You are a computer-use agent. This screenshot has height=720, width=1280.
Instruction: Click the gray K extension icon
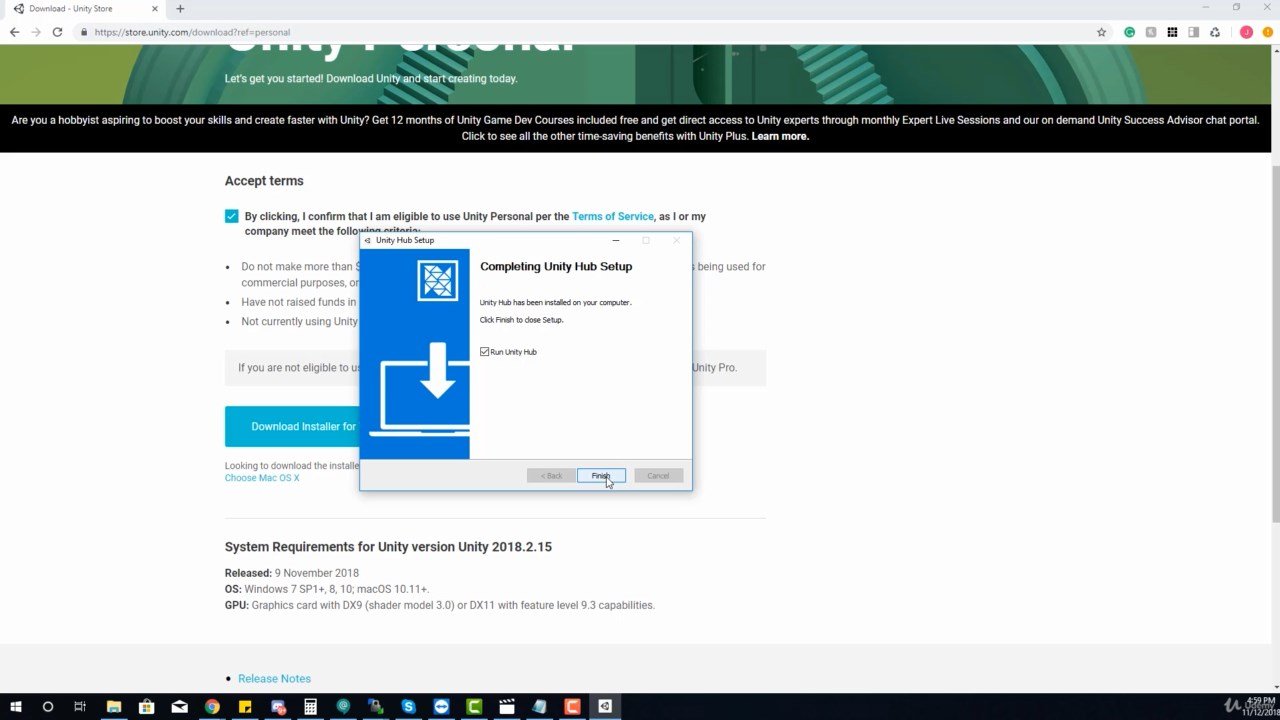[x=1151, y=32]
